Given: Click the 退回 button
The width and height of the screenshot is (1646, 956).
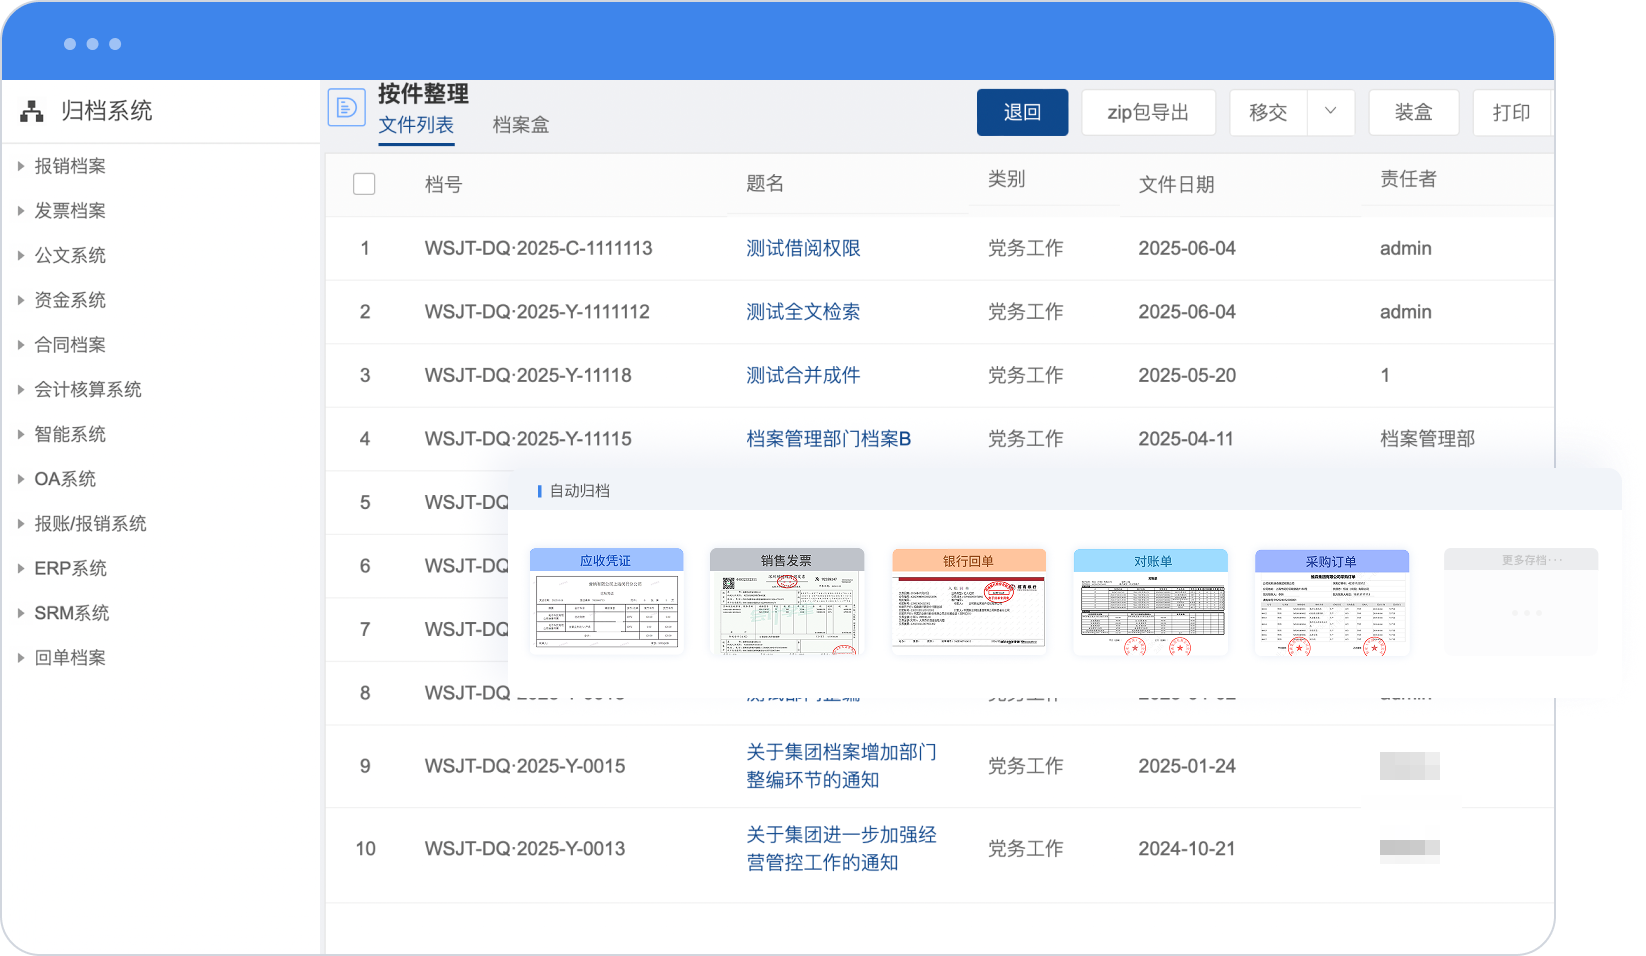Looking at the screenshot, I should [1022, 112].
